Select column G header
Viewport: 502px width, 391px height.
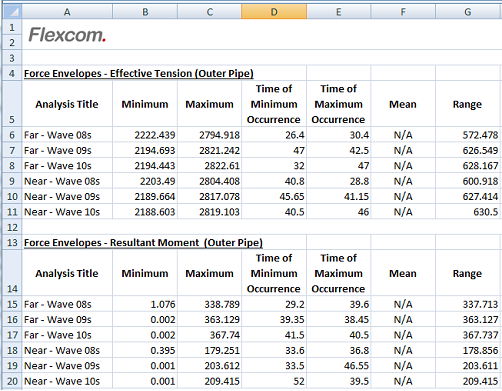tap(468, 12)
